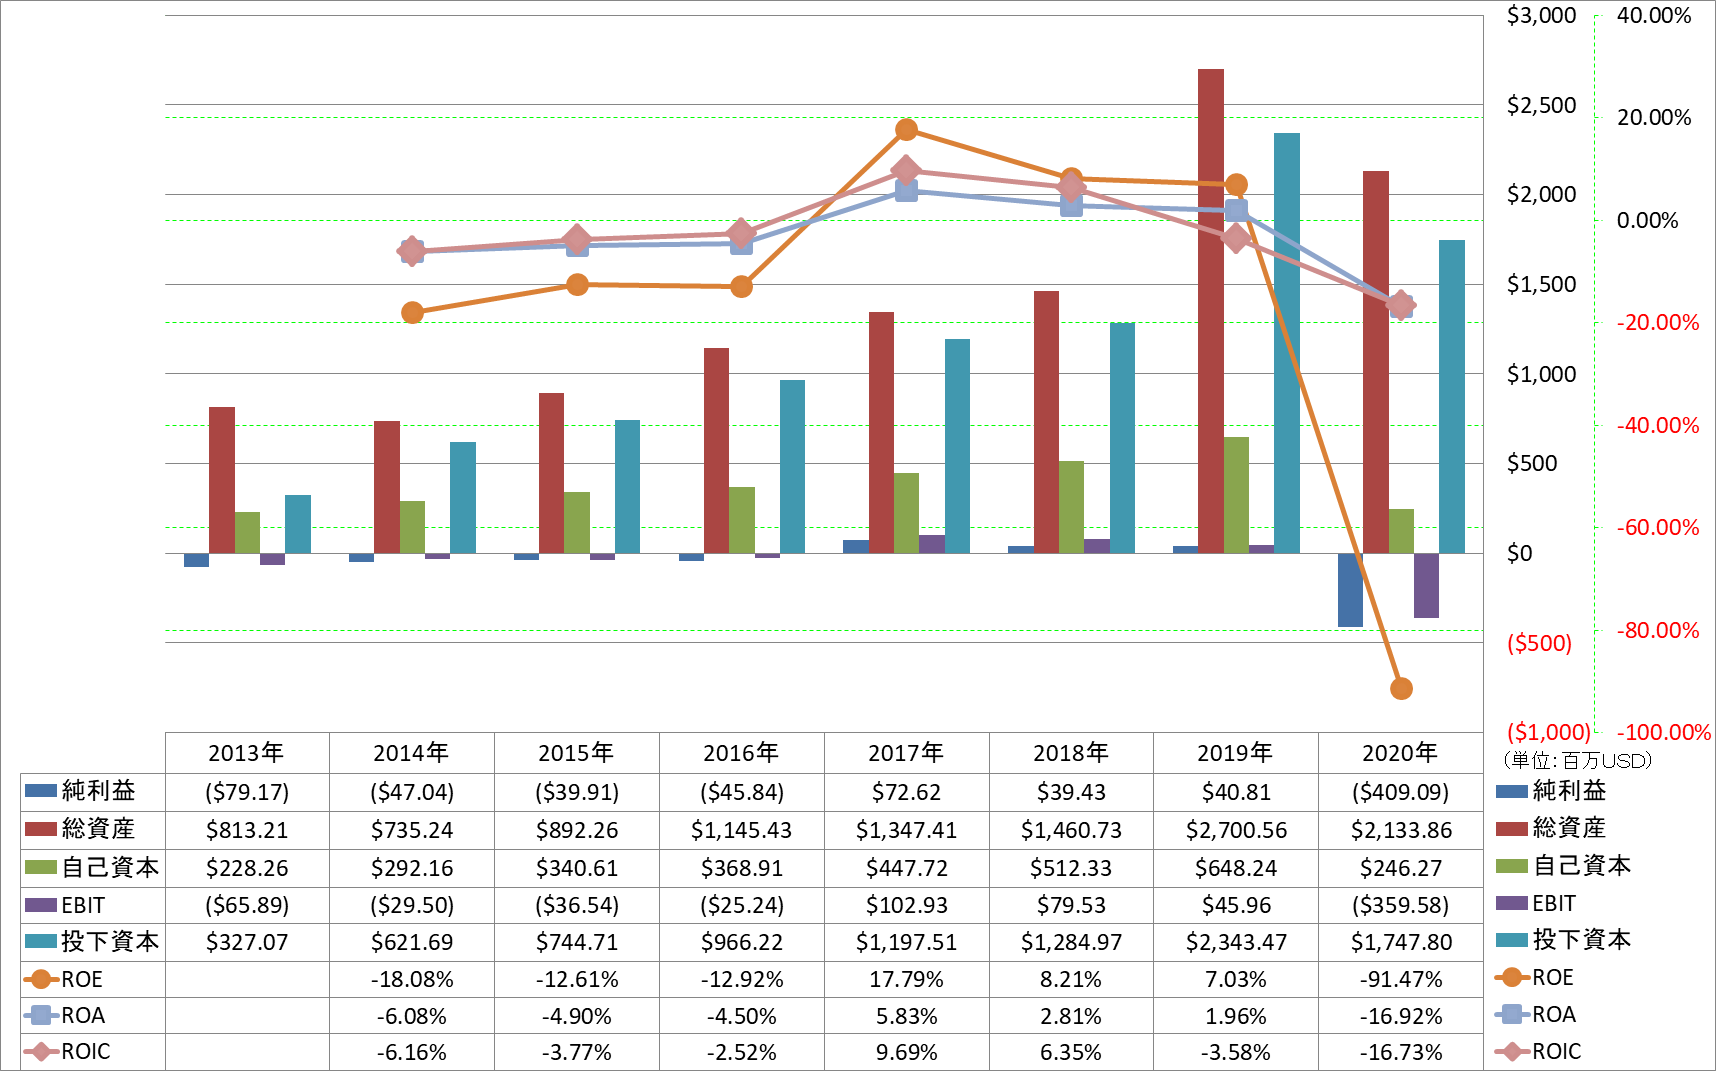
Task: Click the 総資産 red swatch in the data table row
Action: [x=41, y=828]
